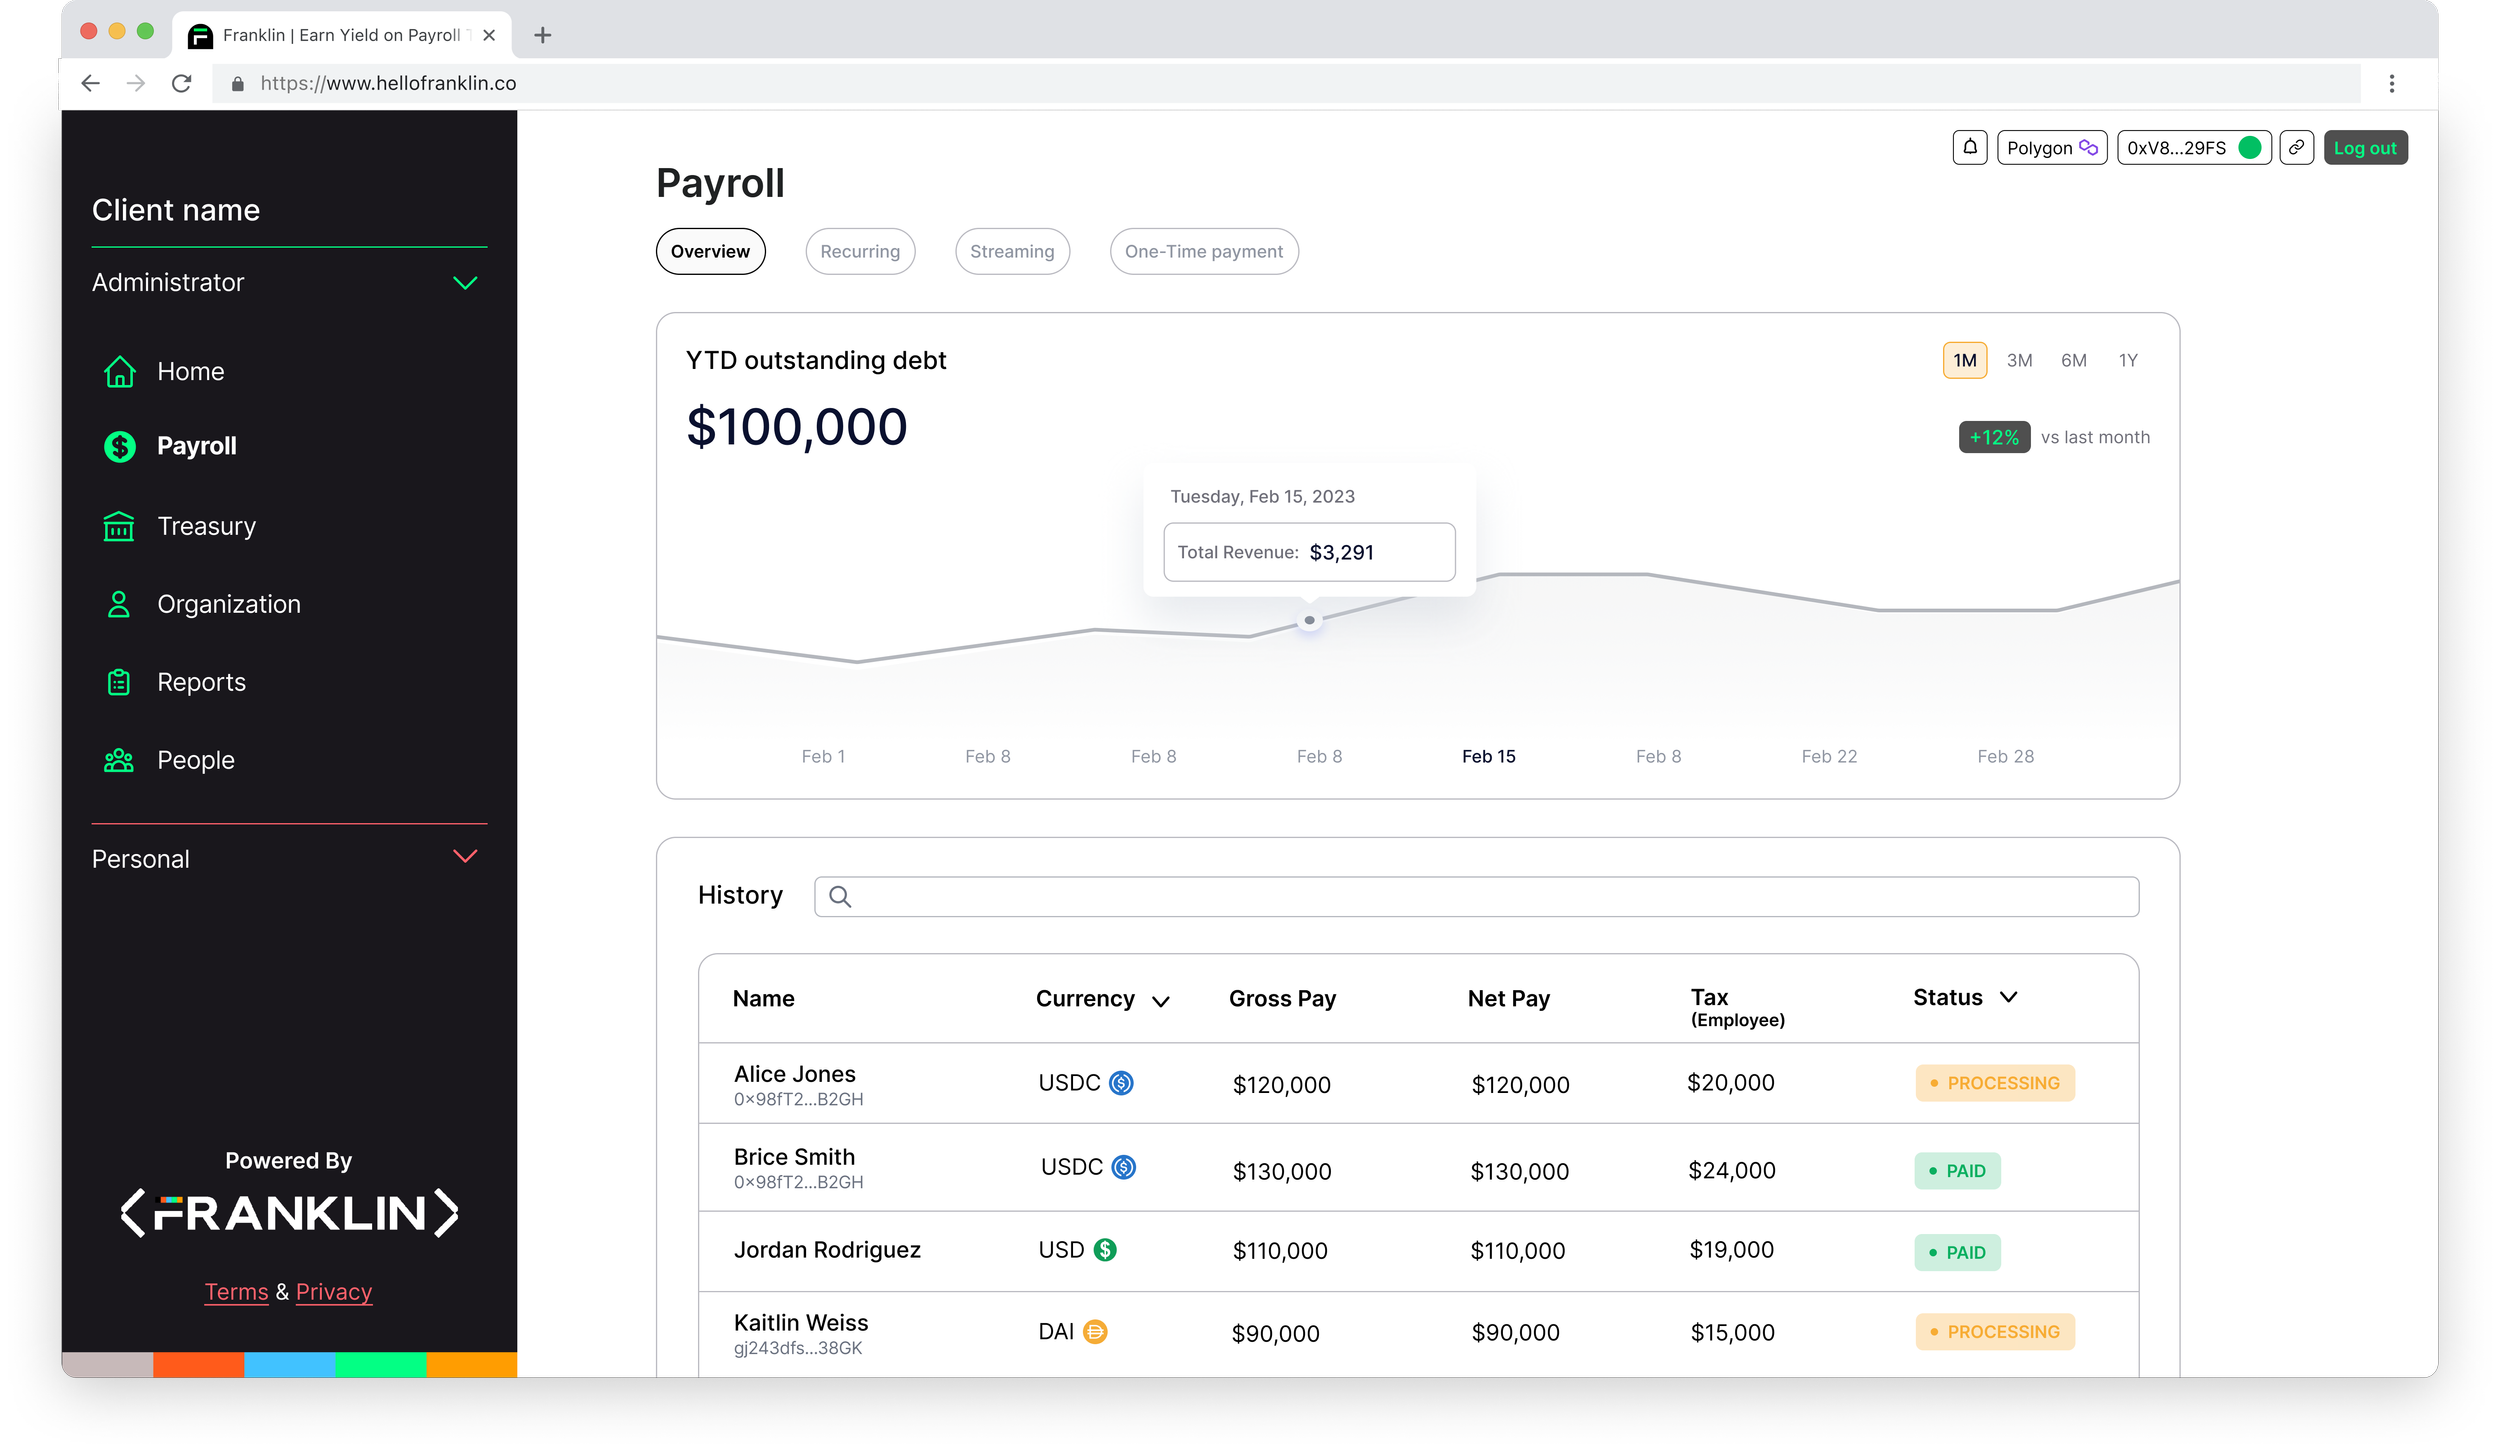Click the notification bell icon
This screenshot has width=2500, height=1452.
tap(1969, 148)
